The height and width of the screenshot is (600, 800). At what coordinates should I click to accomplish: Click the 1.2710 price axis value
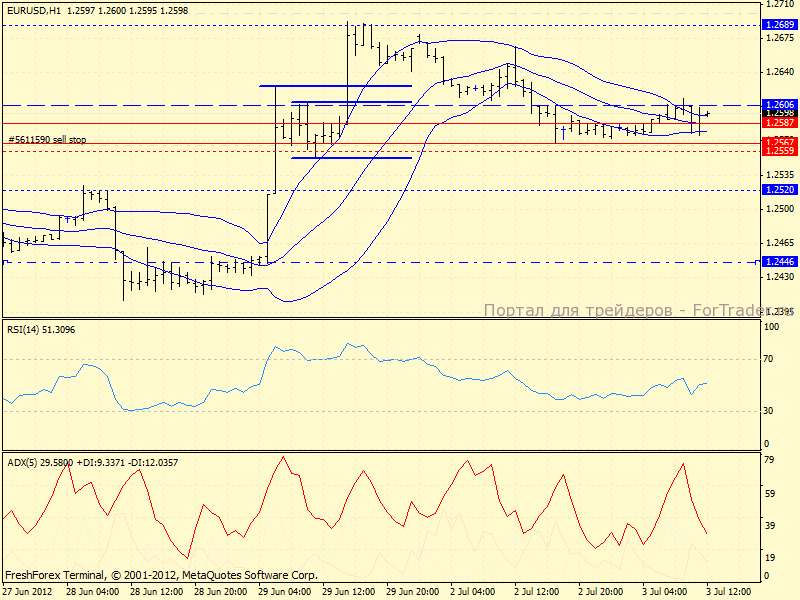pos(780,4)
